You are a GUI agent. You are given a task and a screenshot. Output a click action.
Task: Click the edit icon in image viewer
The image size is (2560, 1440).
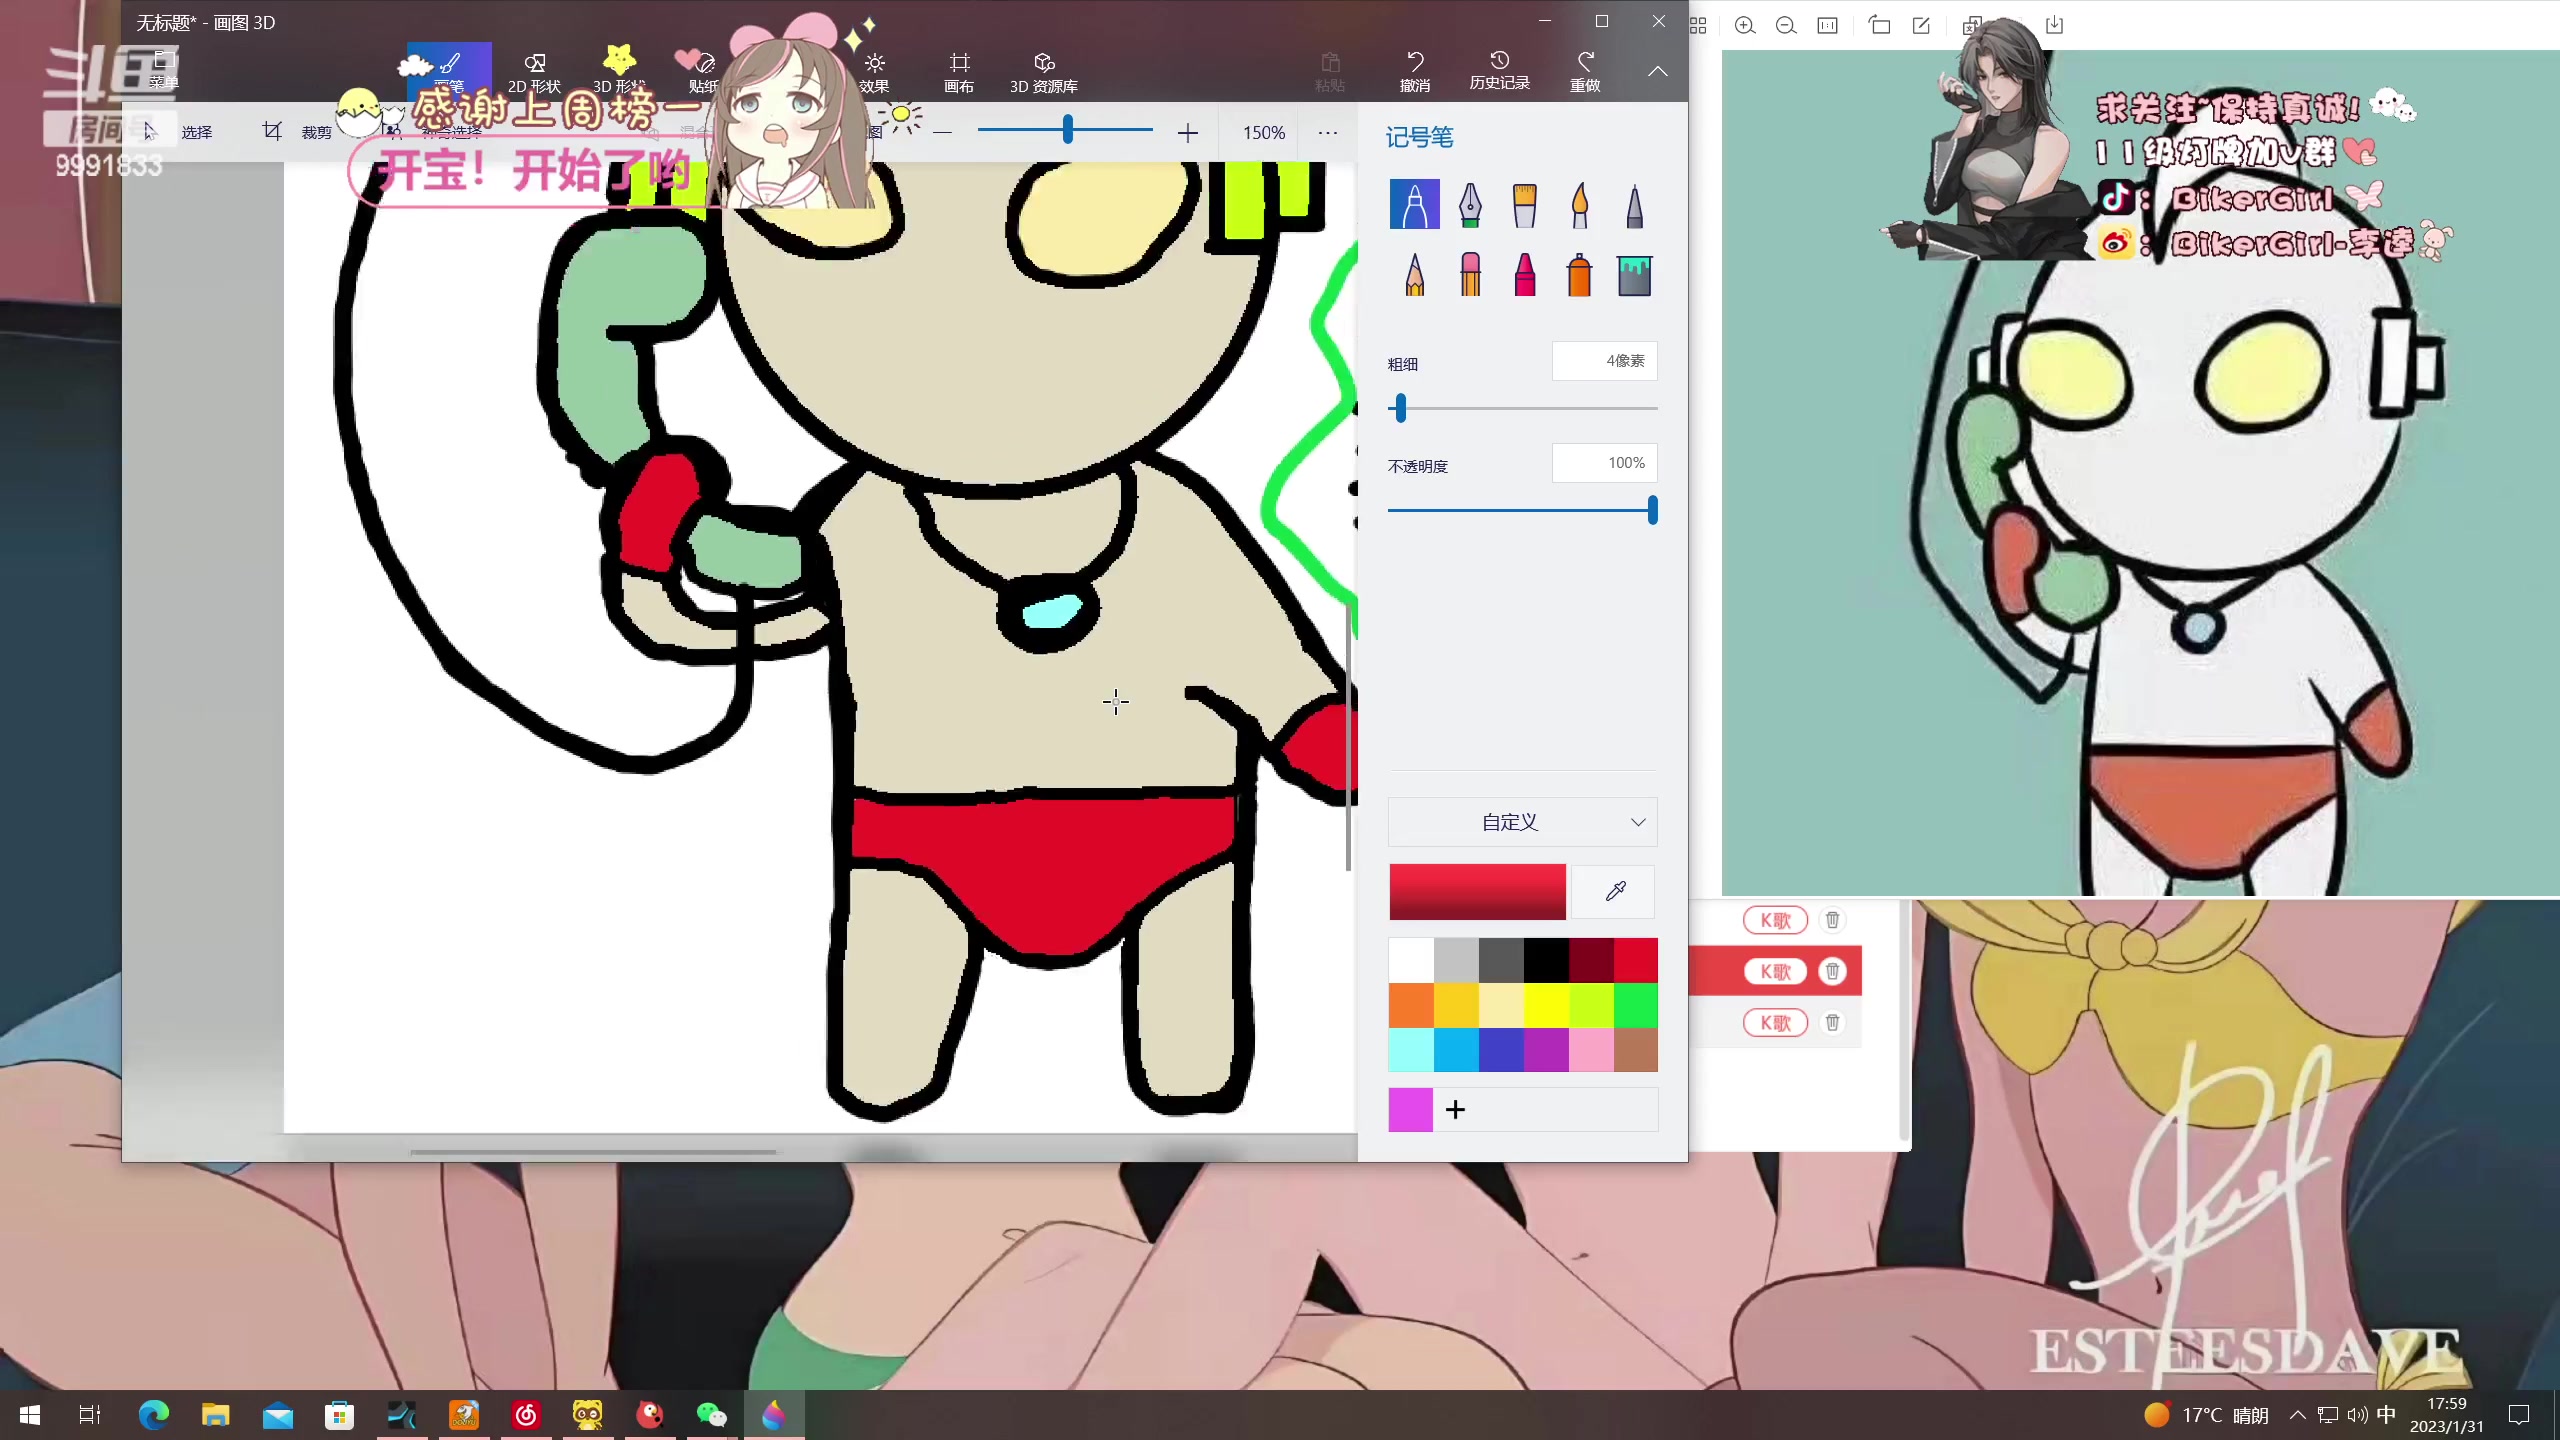coord(1921,25)
